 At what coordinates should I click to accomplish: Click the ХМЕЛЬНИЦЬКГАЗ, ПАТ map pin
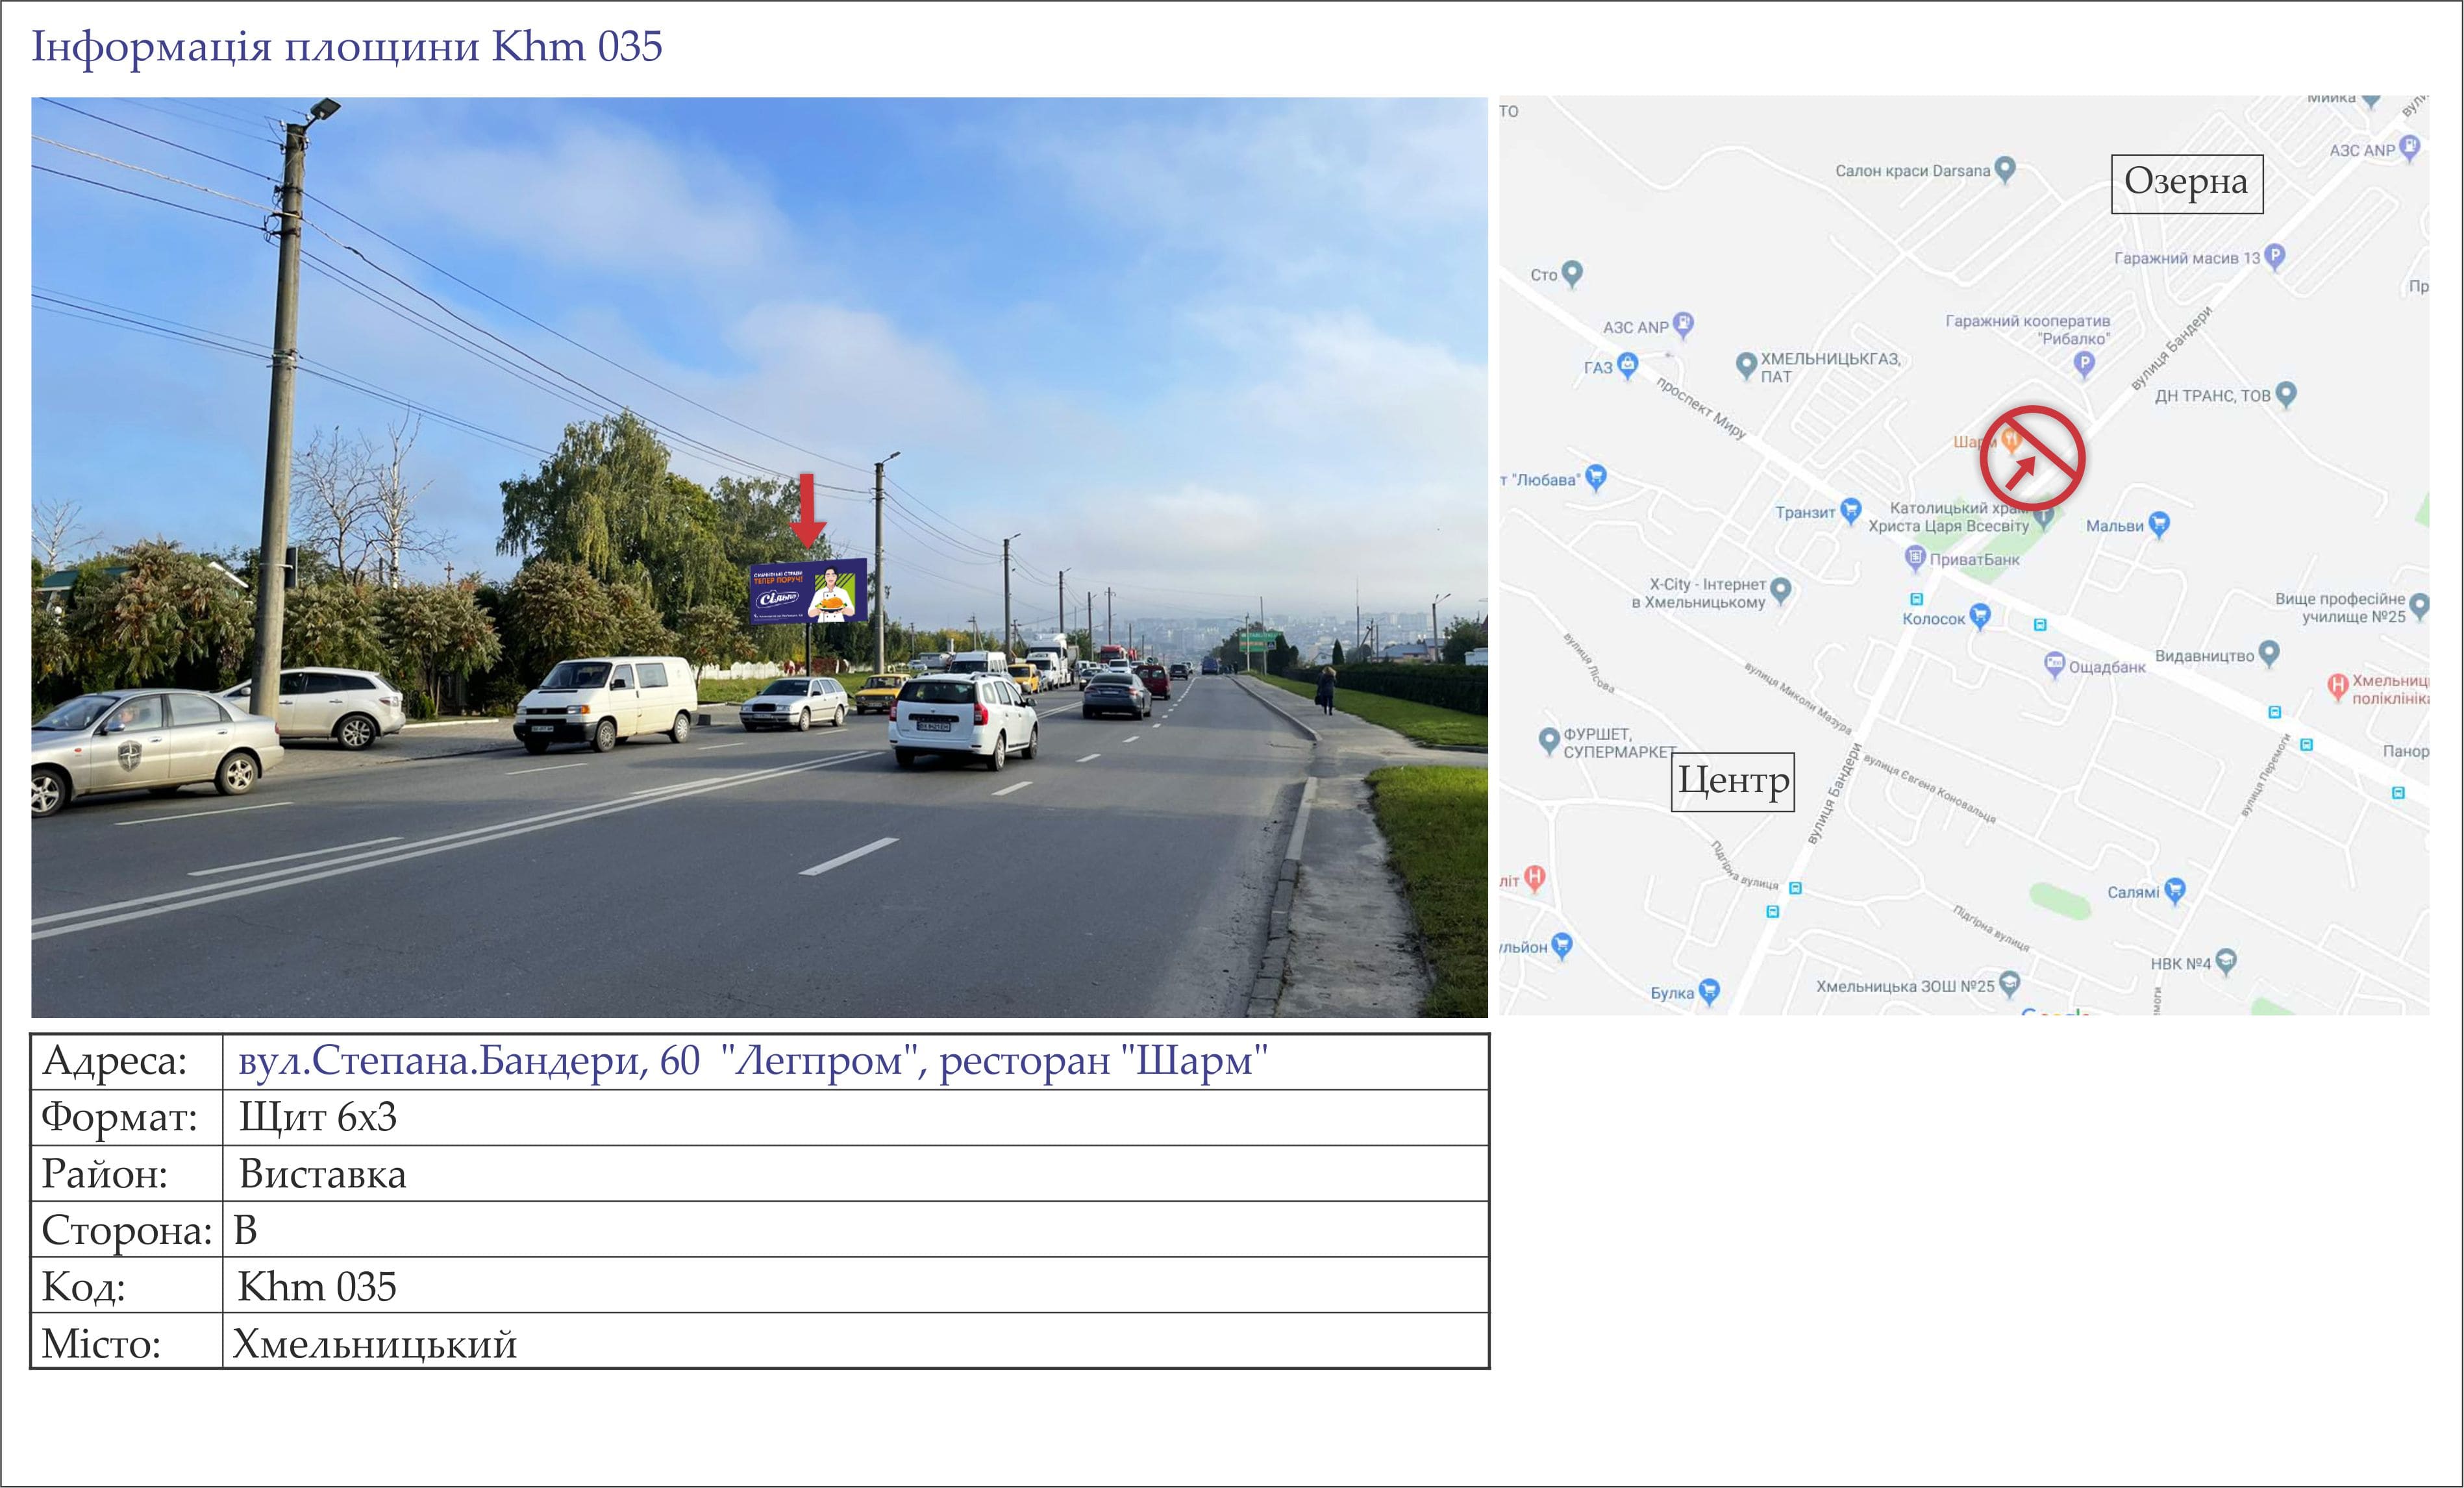click(1746, 365)
